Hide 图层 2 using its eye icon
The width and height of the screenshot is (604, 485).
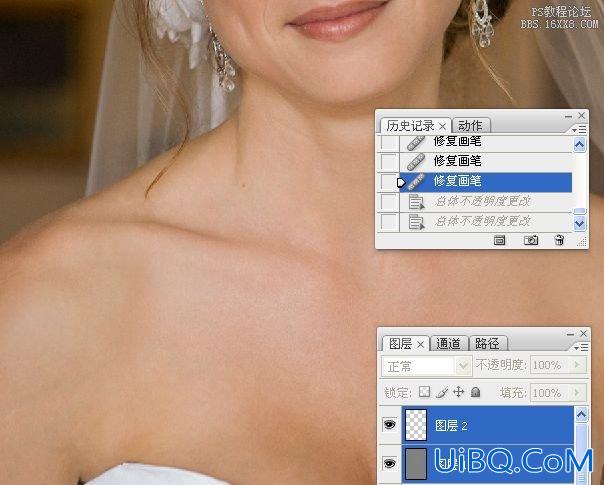click(390, 425)
